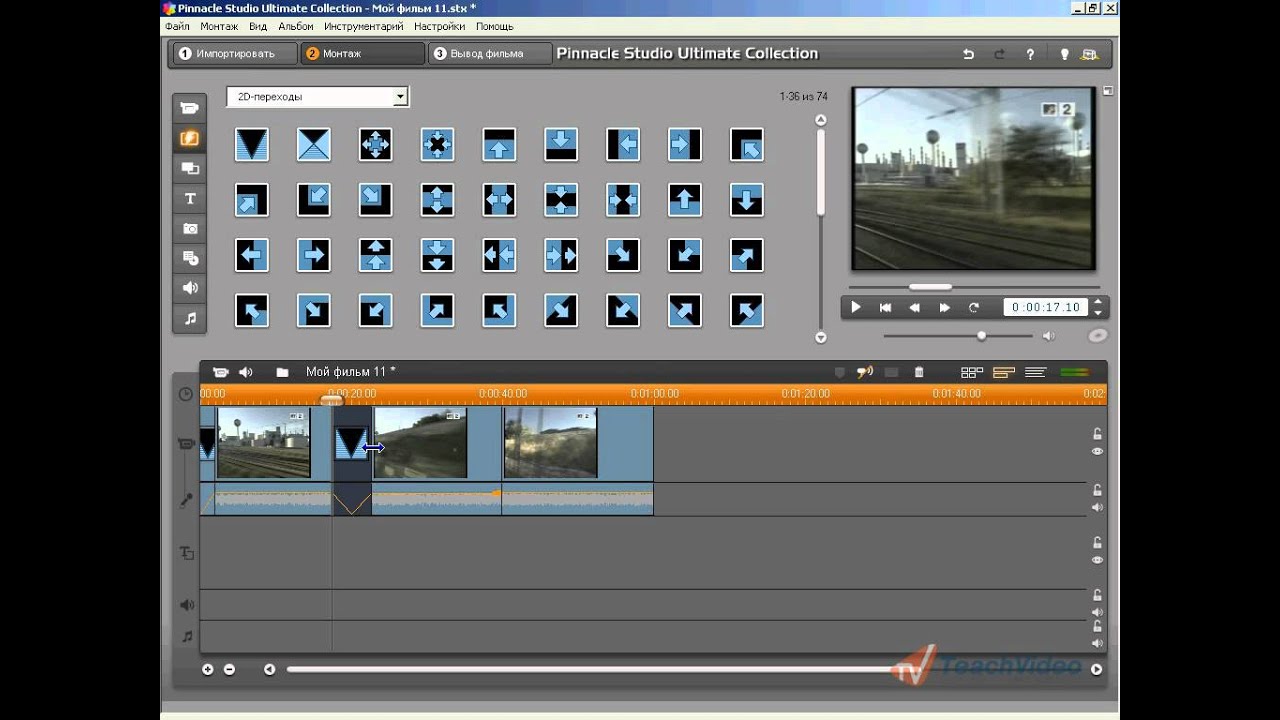
Task: Open the Настройки menu
Action: (439, 26)
